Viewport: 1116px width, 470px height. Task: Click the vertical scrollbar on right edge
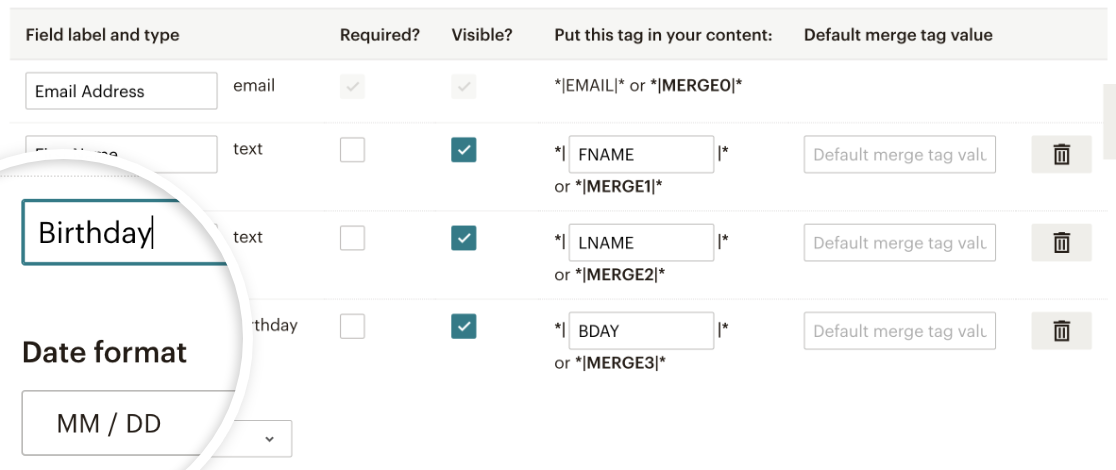[x=1109, y=121]
